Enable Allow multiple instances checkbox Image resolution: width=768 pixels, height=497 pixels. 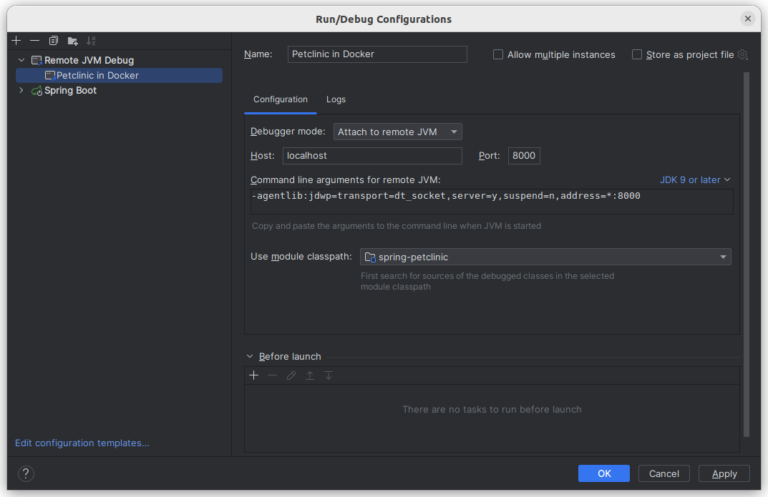[498, 55]
